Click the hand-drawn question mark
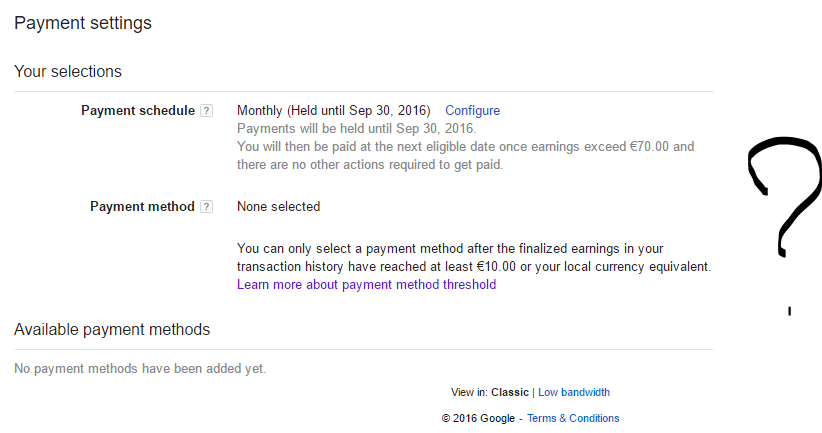This screenshot has height=433, width=822. click(x=786, y=202)
